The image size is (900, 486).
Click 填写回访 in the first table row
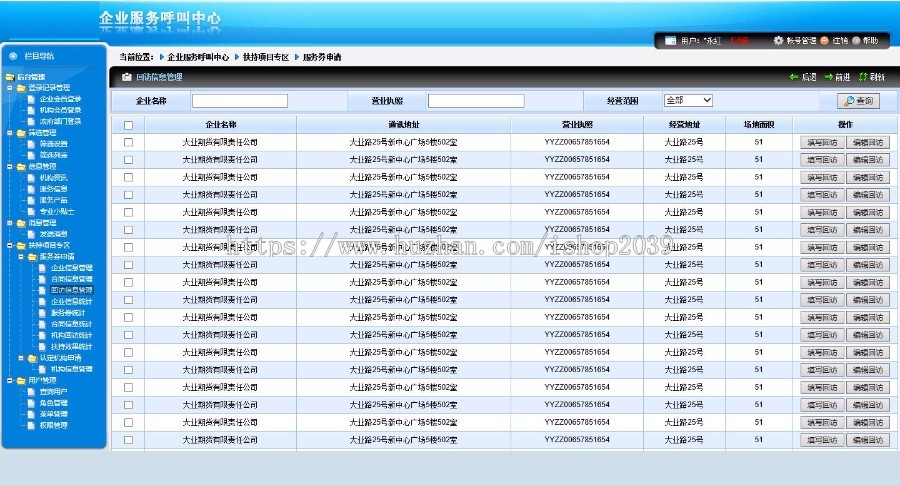point(822,143)
